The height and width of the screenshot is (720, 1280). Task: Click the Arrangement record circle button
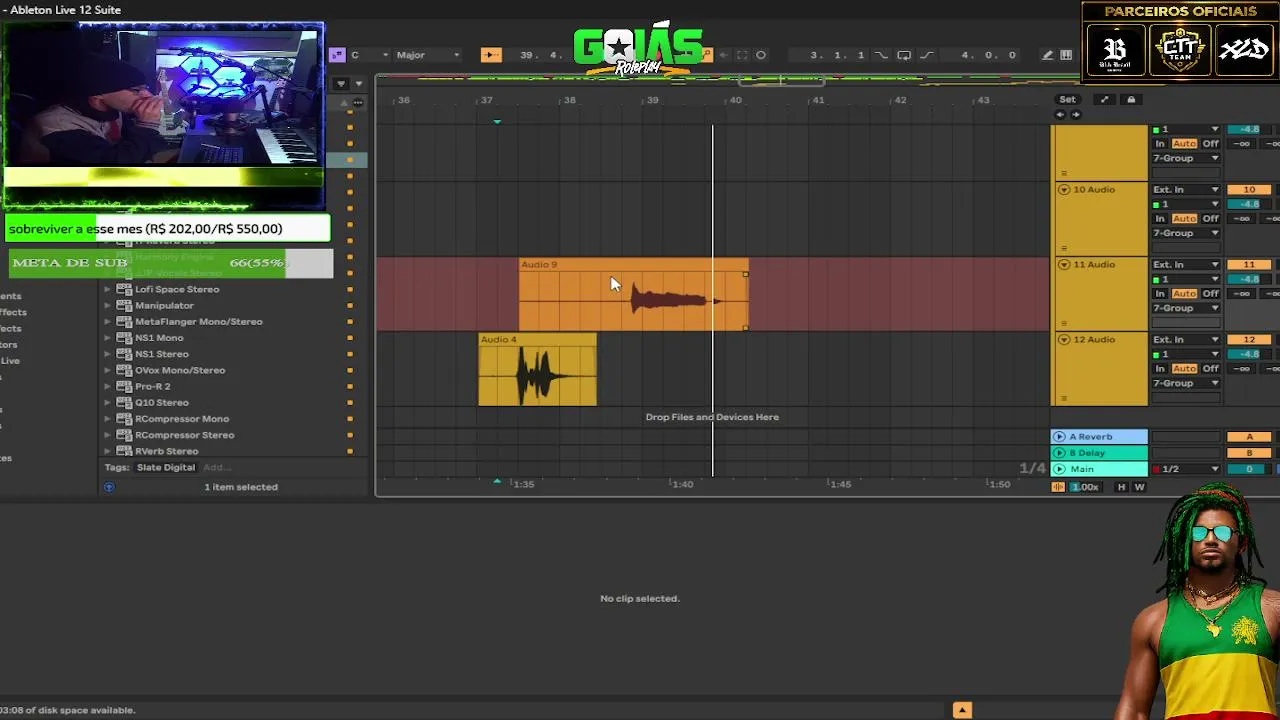[x=761, y=55]
